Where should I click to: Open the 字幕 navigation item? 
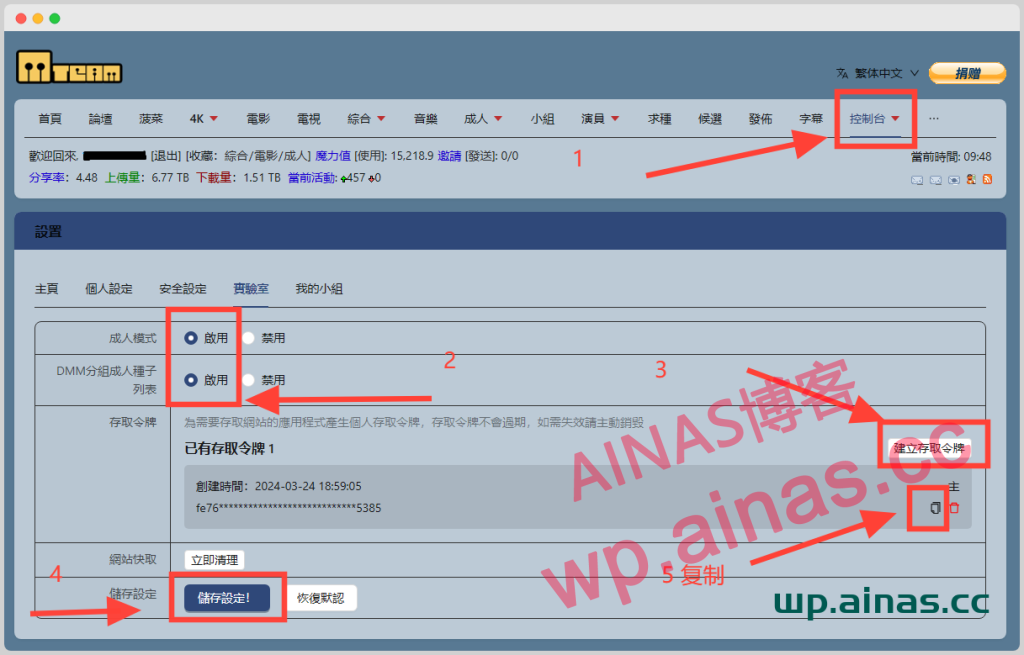pos(811,119)
